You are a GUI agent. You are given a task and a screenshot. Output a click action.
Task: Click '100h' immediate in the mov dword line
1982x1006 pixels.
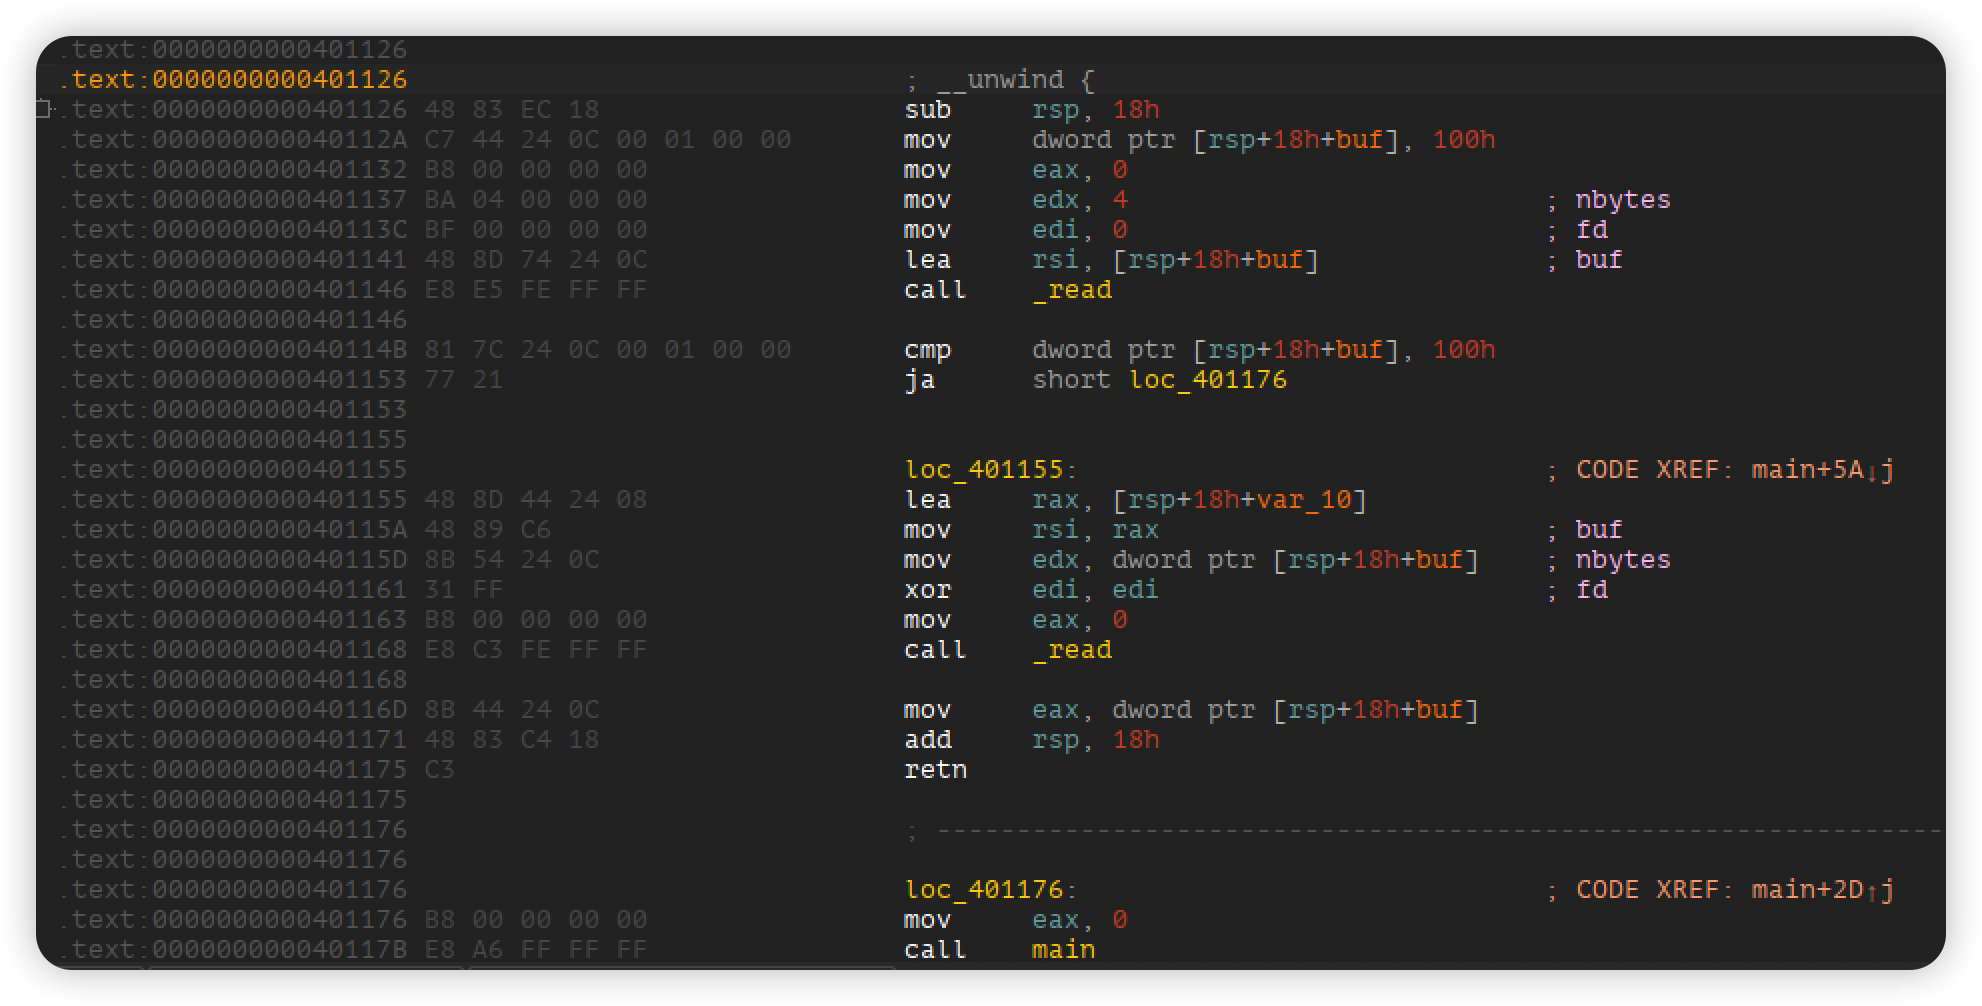tap(1464, 139)
